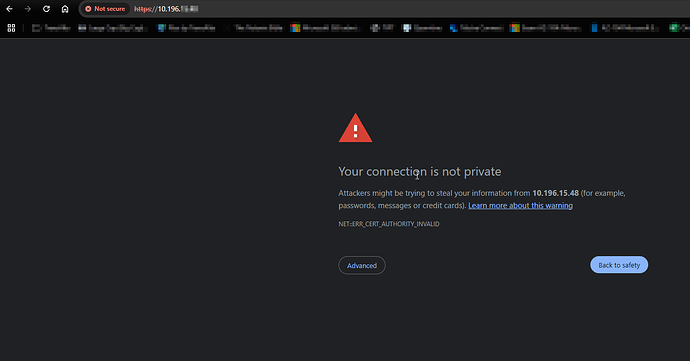Screen dimensions: 690x361
Task: Open the first Microsoft-logo bookmark
Action: click(x=326, y=28)
